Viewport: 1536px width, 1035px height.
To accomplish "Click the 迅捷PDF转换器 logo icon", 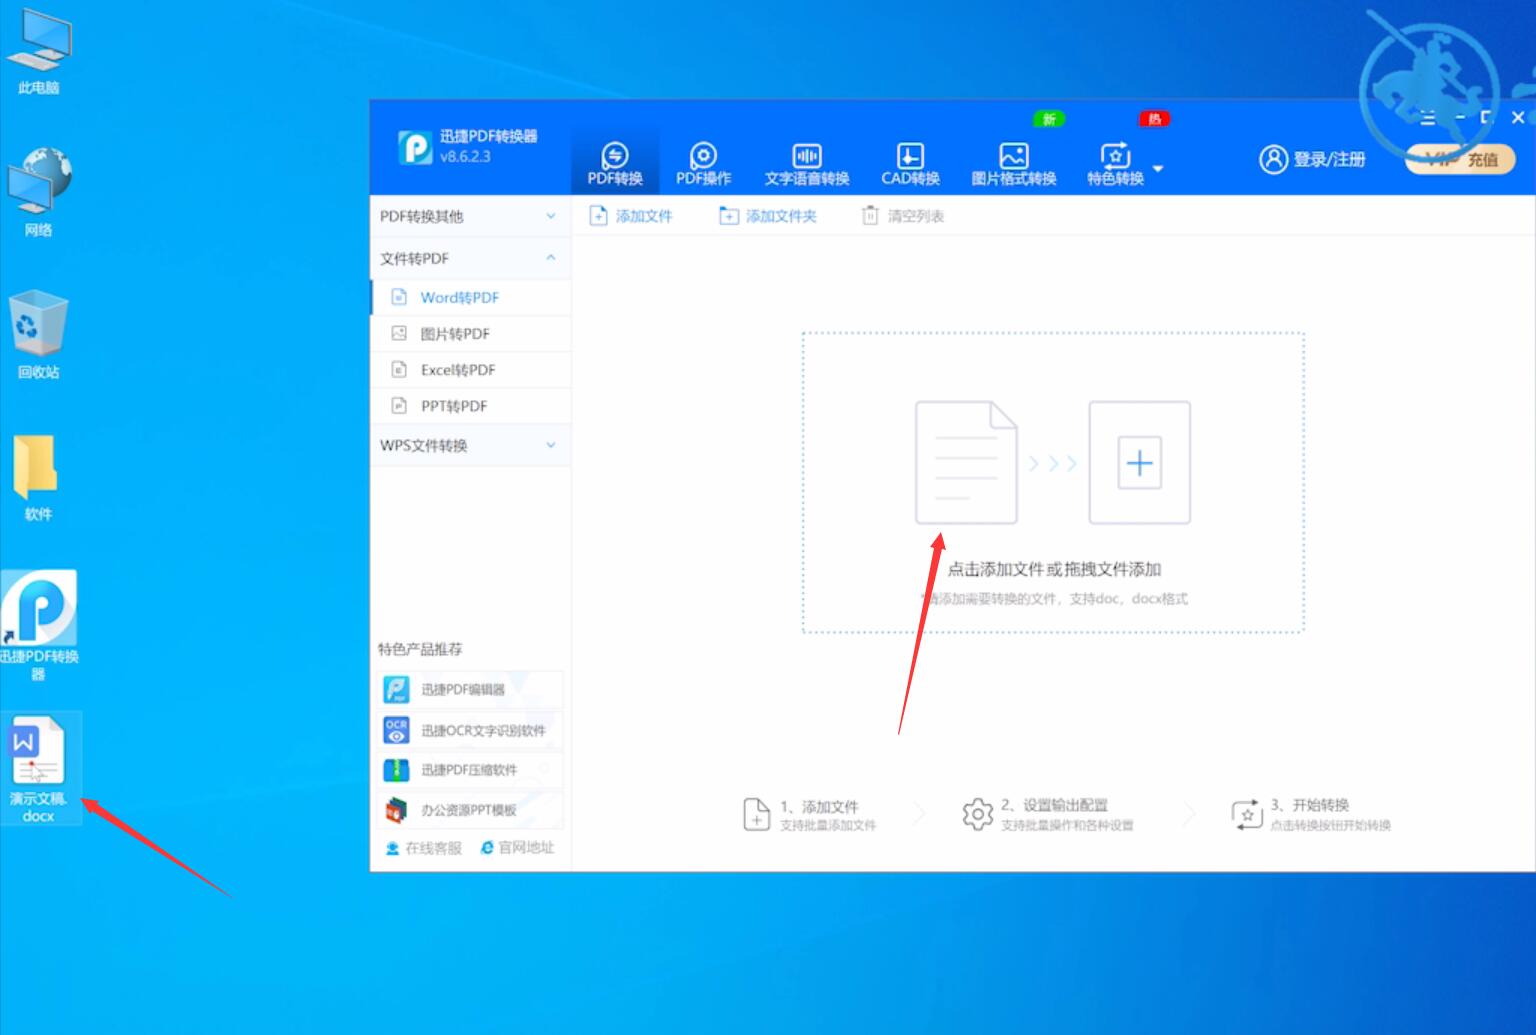I will pyautogui.click(x=415, y=147).
